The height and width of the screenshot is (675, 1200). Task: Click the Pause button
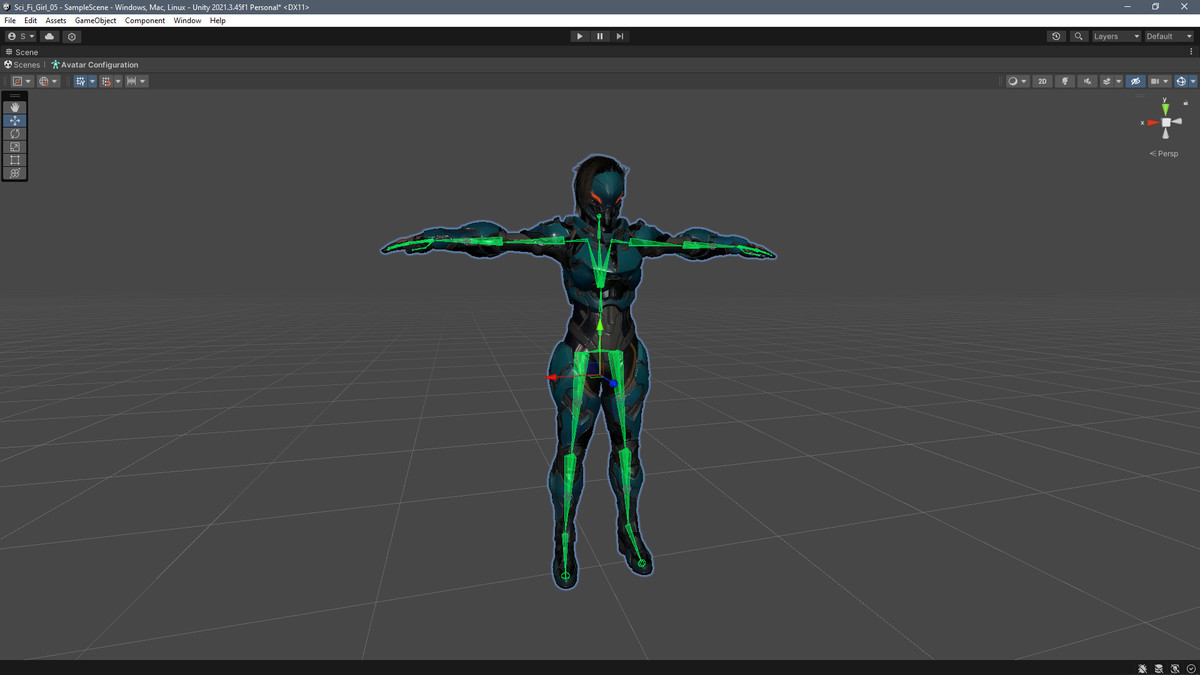[600, 36]
